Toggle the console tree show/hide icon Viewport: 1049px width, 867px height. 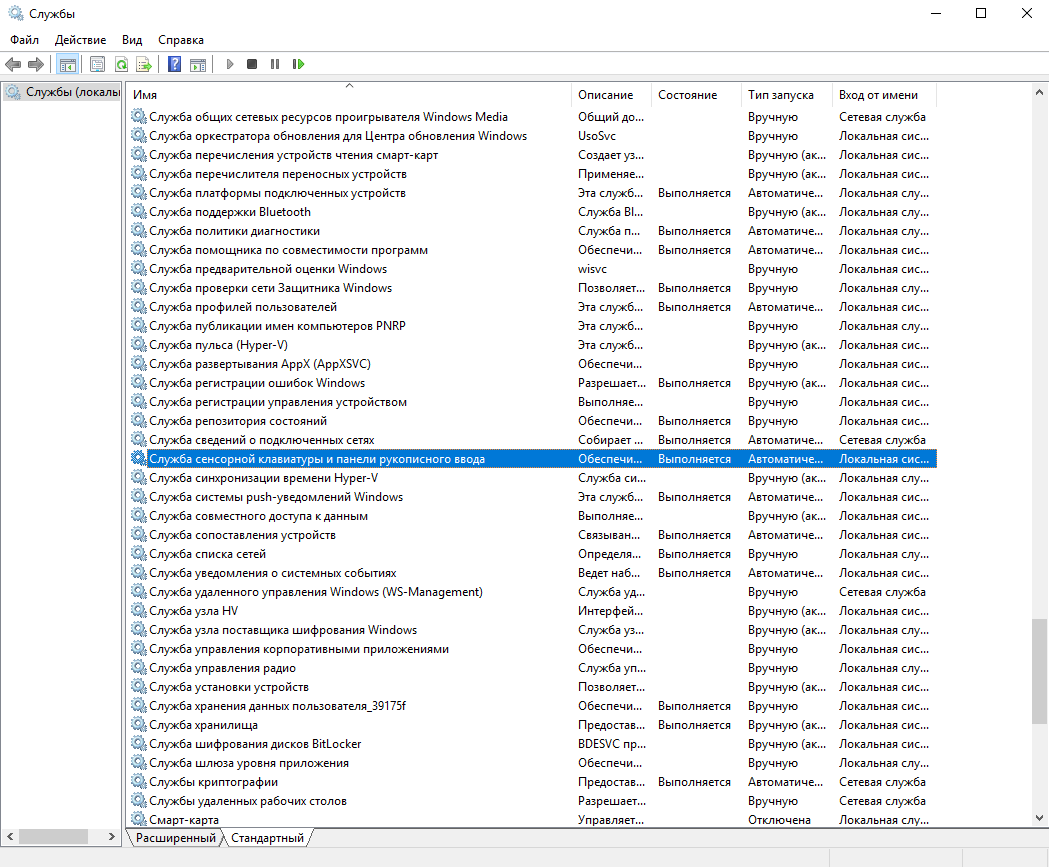pos(68,64)
